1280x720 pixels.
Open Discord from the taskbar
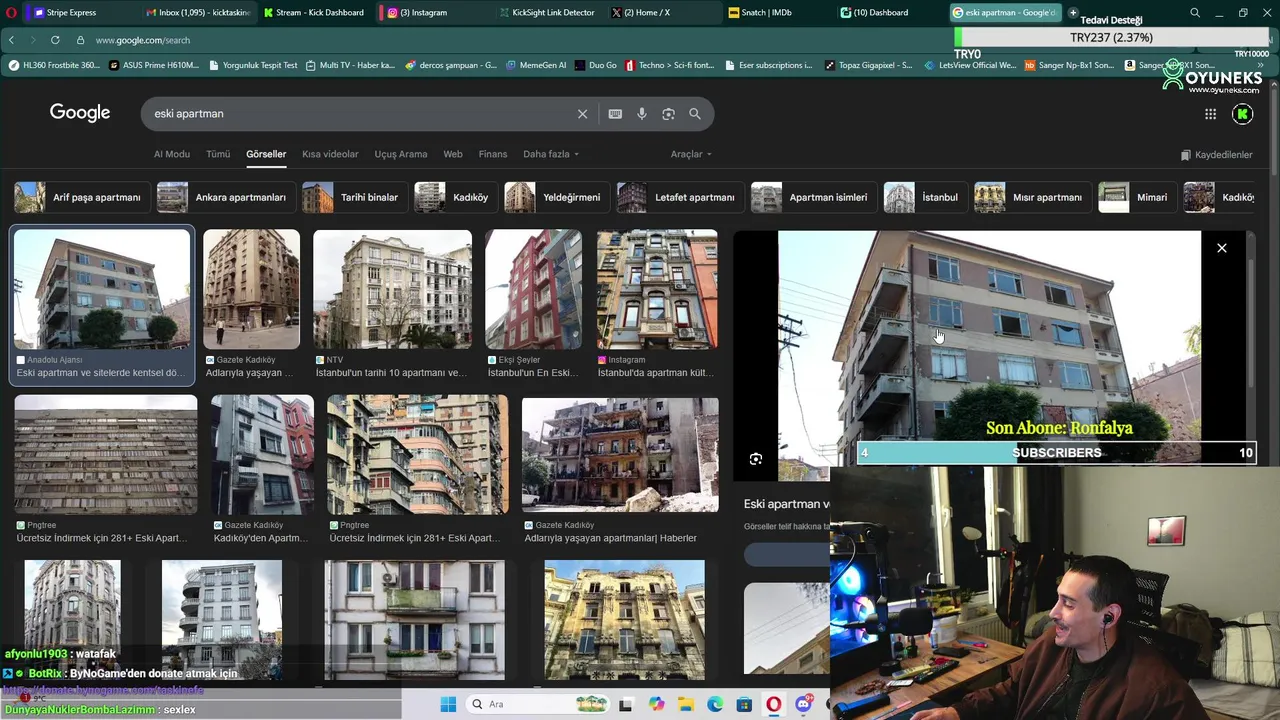pyautogui.click(x=803, y=704)
